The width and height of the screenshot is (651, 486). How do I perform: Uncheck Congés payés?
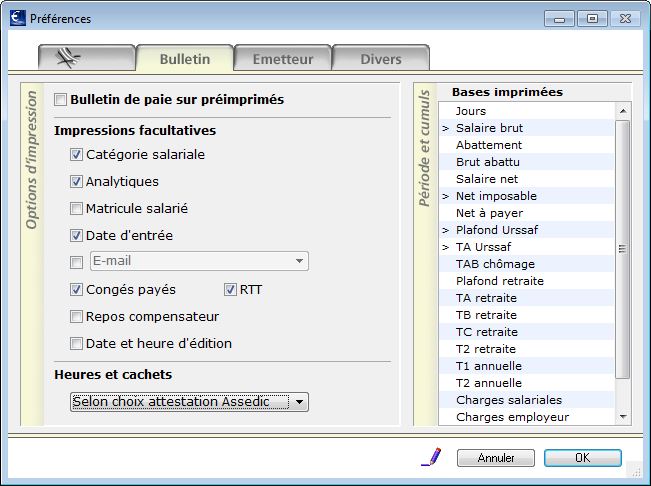click(x=76, y=290)
